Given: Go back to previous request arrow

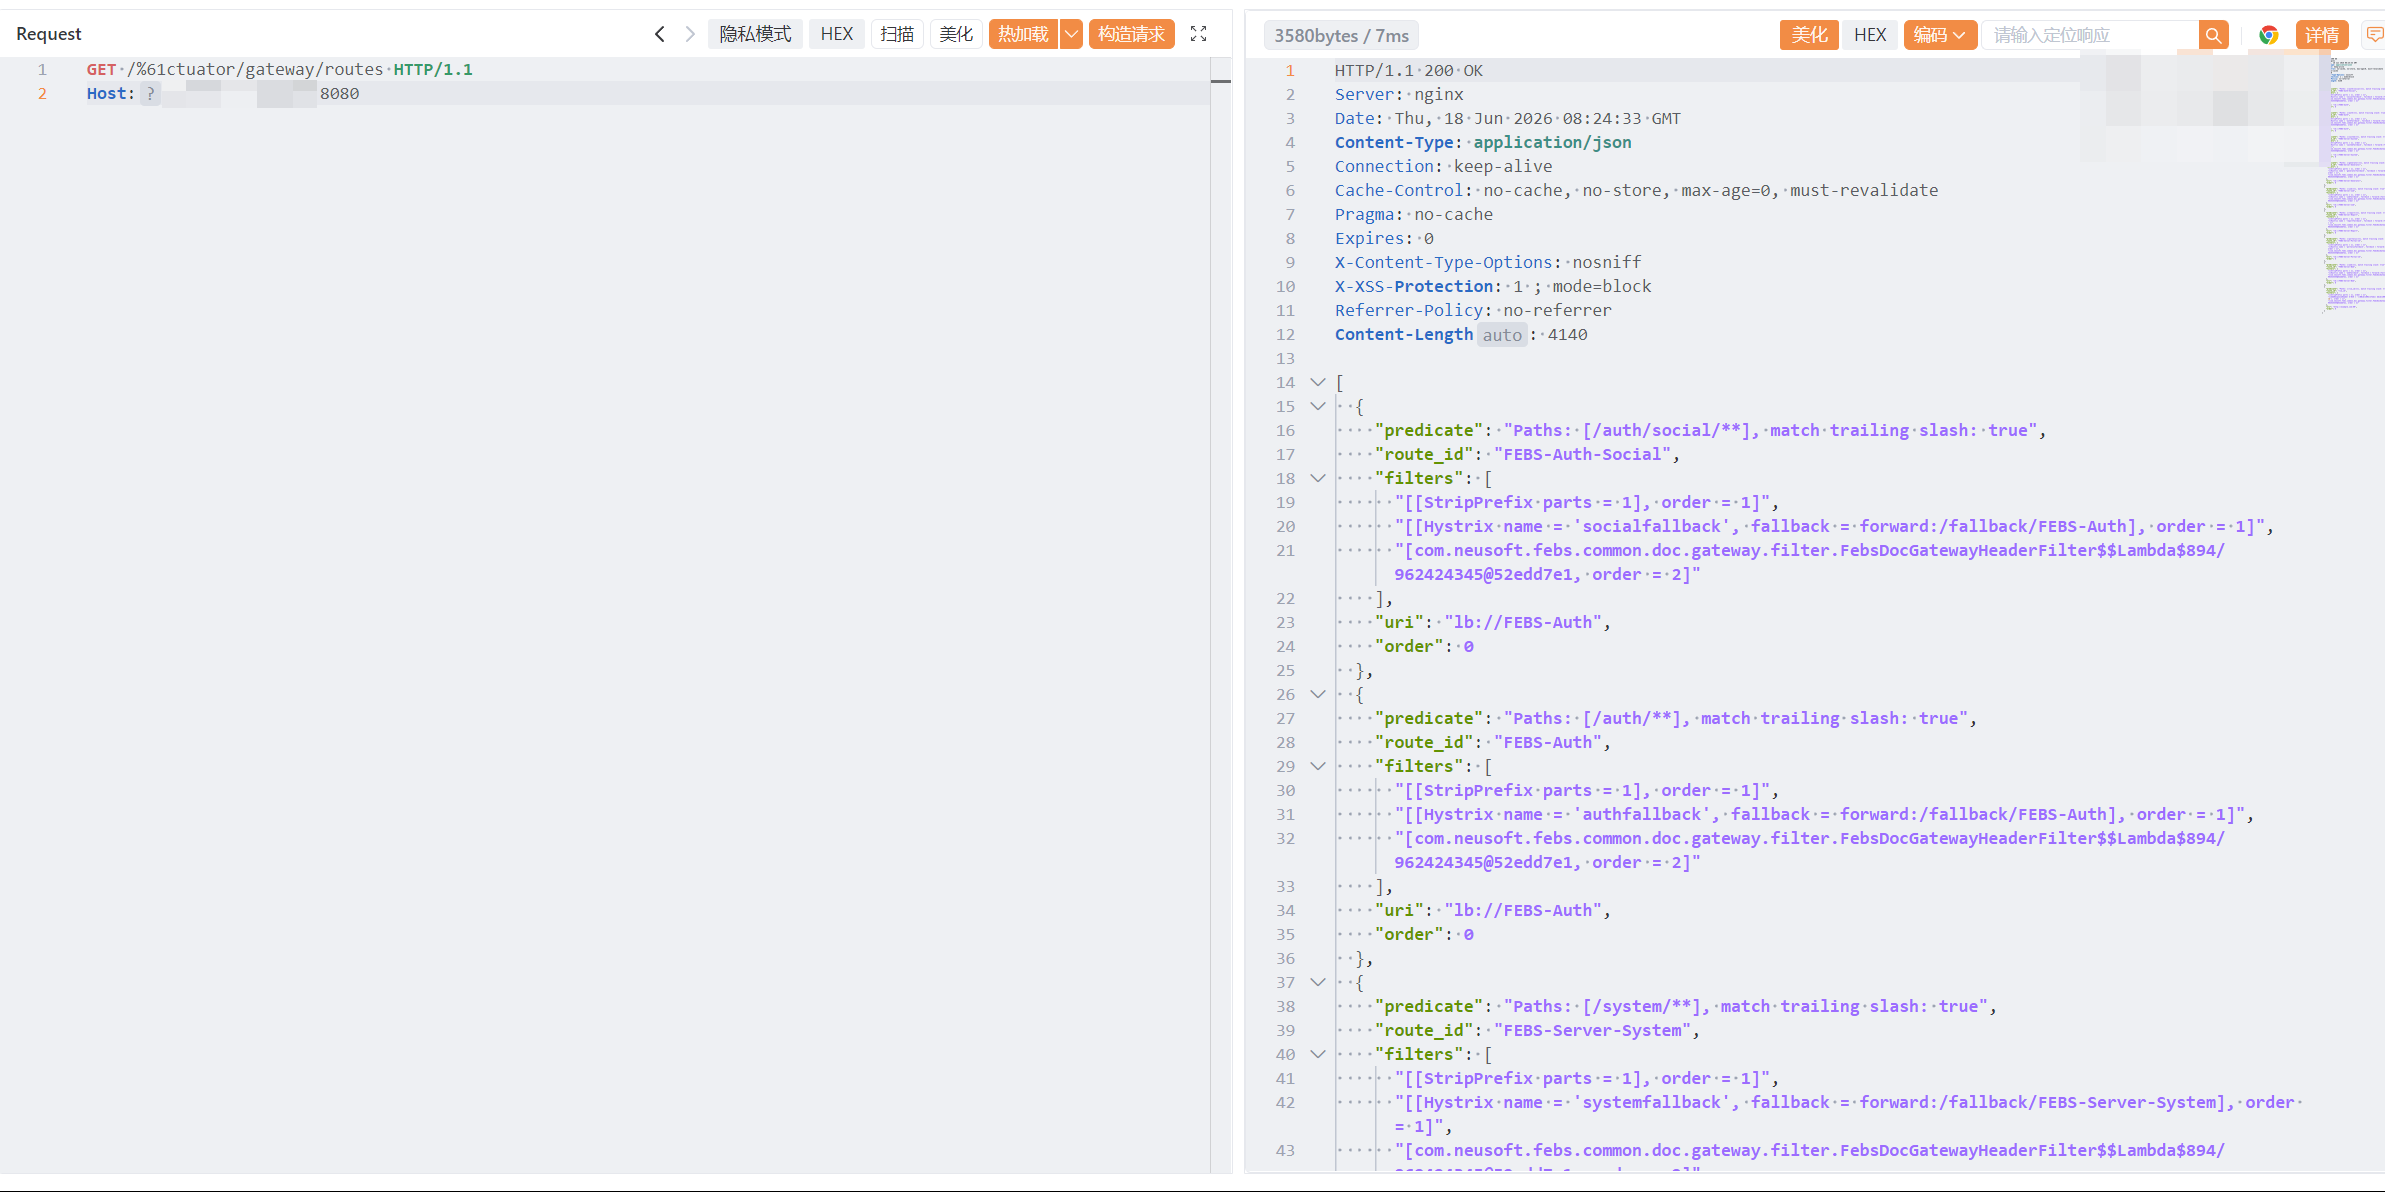Looking at the screenshot, I should 660,34.
